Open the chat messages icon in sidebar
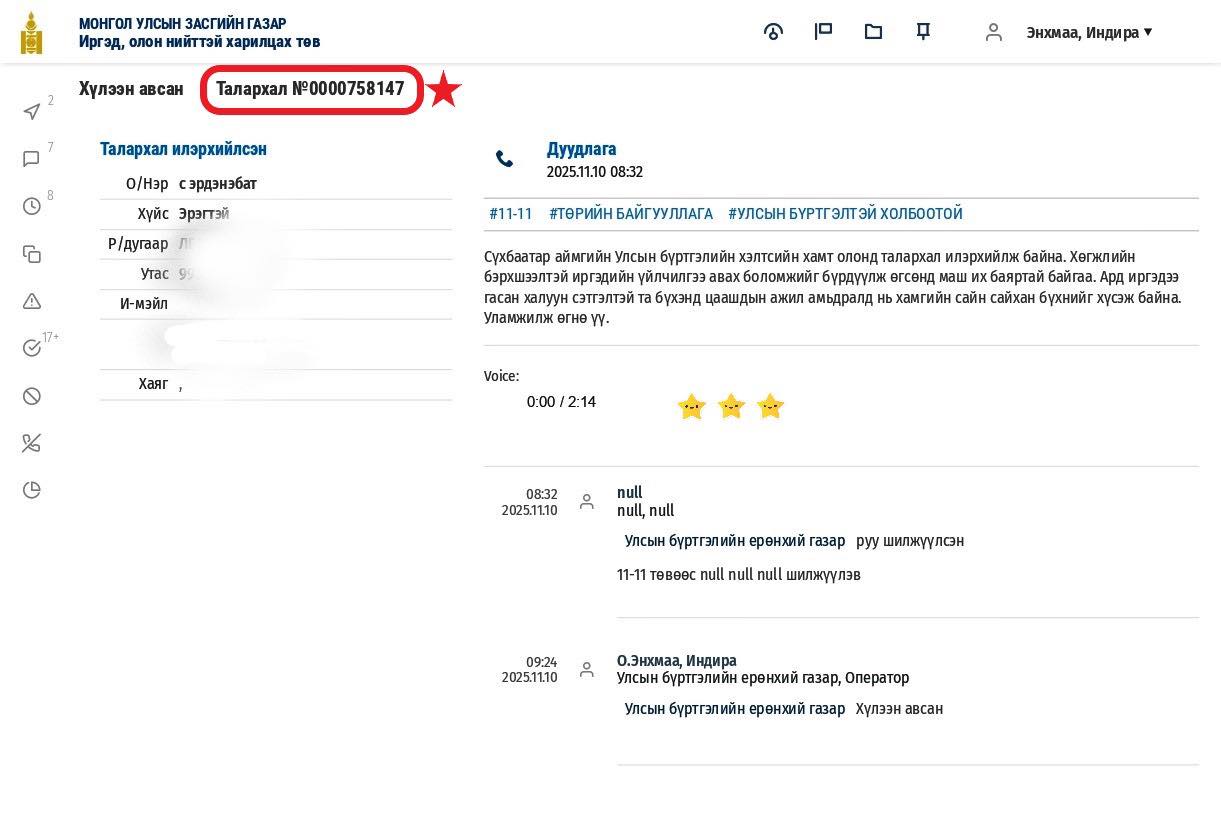Screen dimensions: 1221x817 point(32,159)
